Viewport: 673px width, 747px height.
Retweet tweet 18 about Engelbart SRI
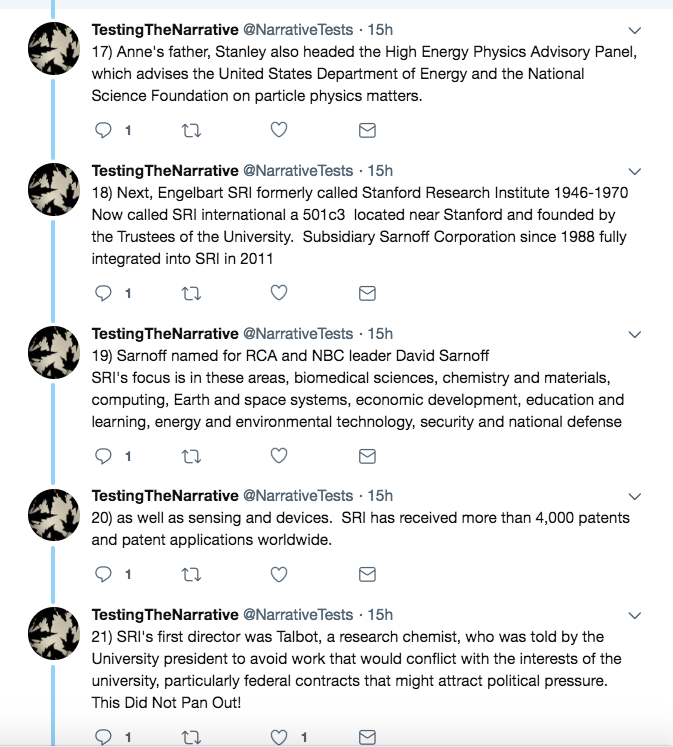191,293
